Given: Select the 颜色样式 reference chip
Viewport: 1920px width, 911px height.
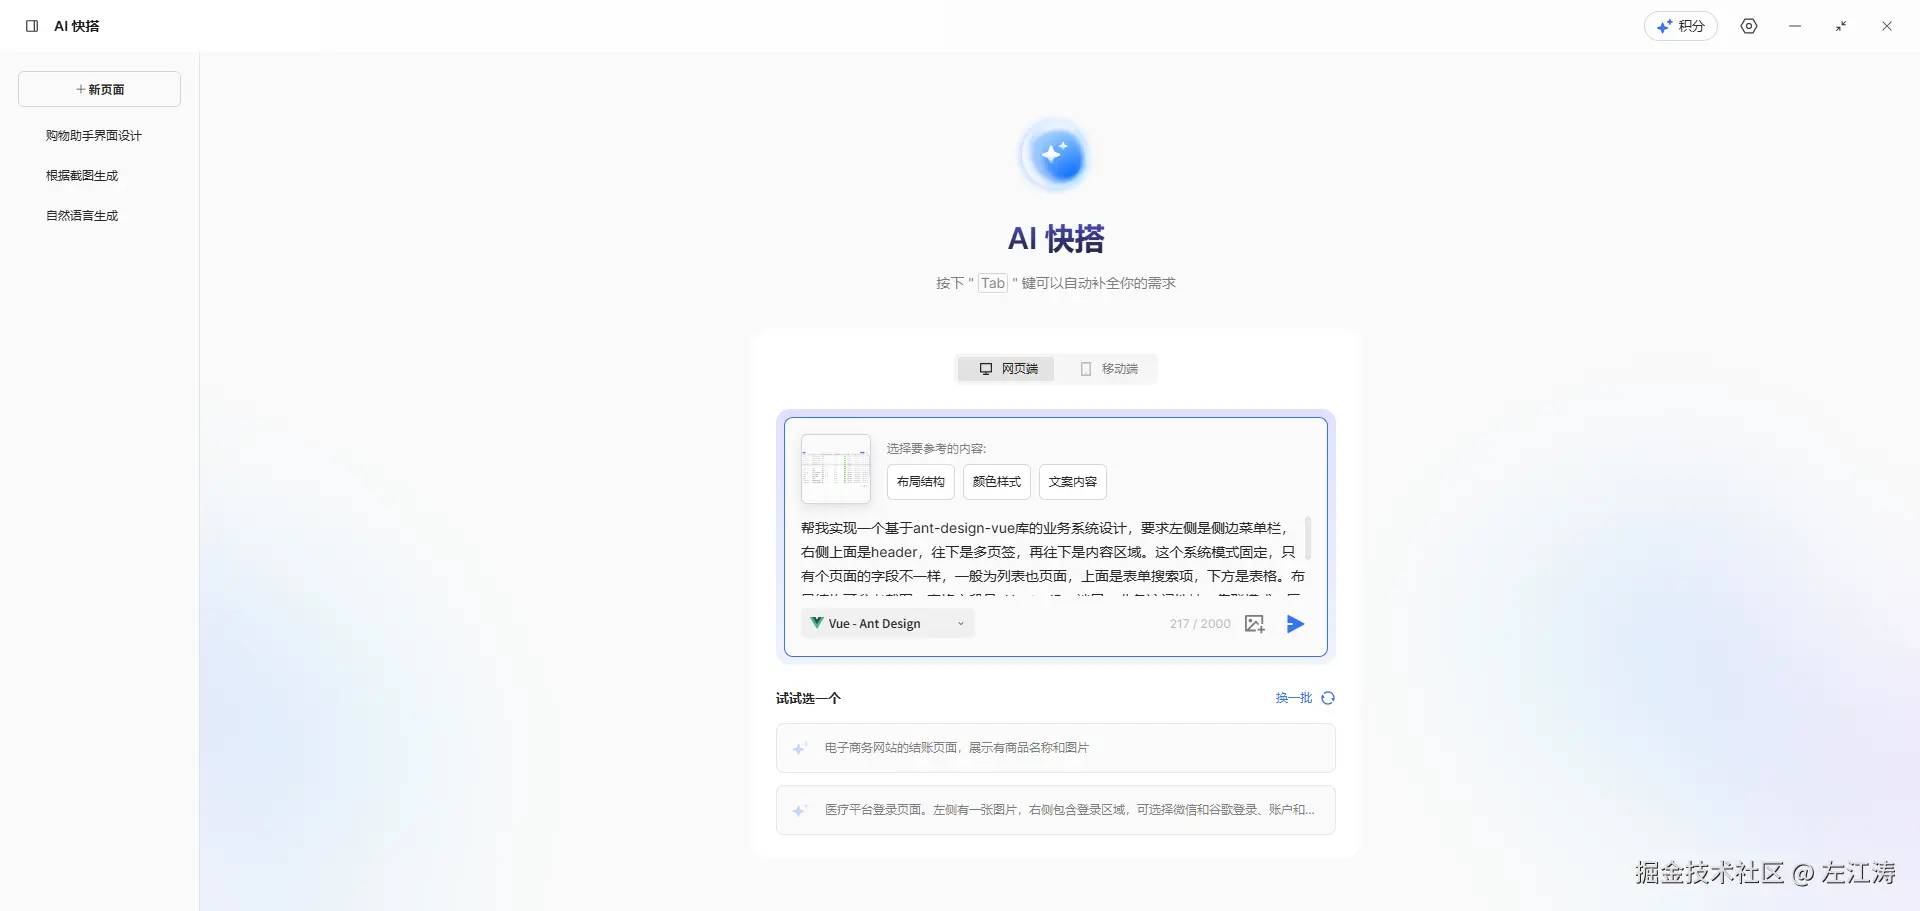Looking at the screenshot, I should click(x=996, y=481).
